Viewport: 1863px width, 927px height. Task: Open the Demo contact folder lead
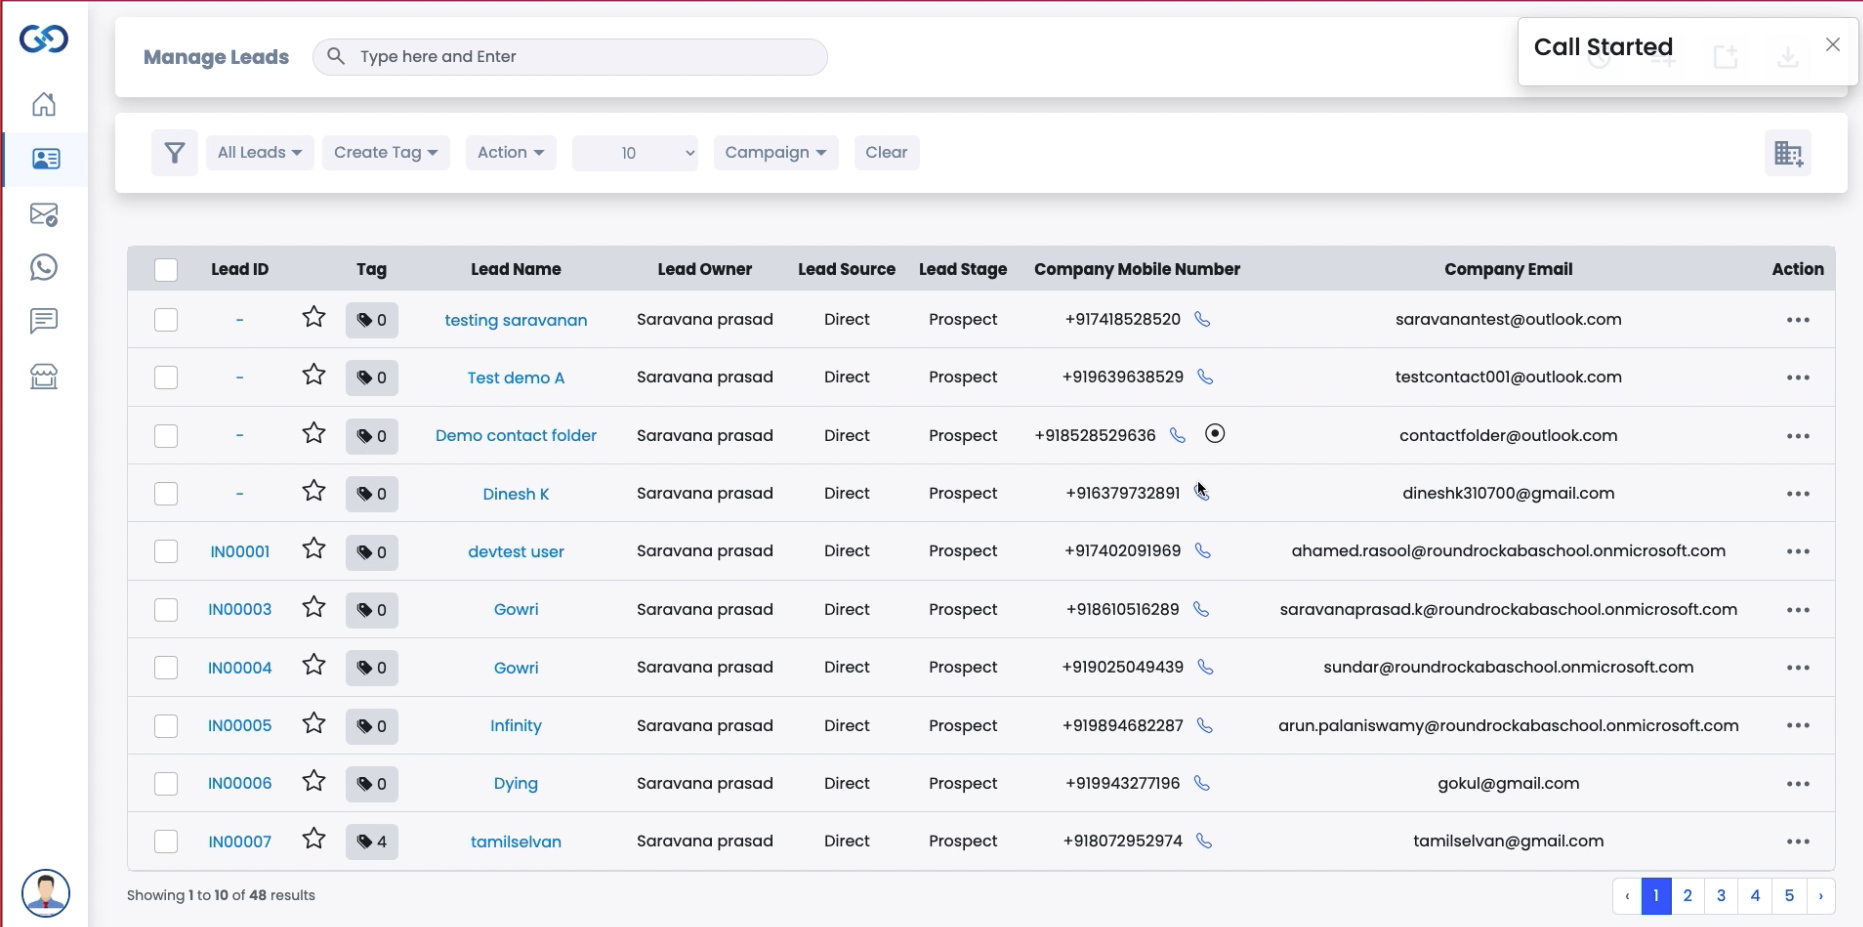516,436
